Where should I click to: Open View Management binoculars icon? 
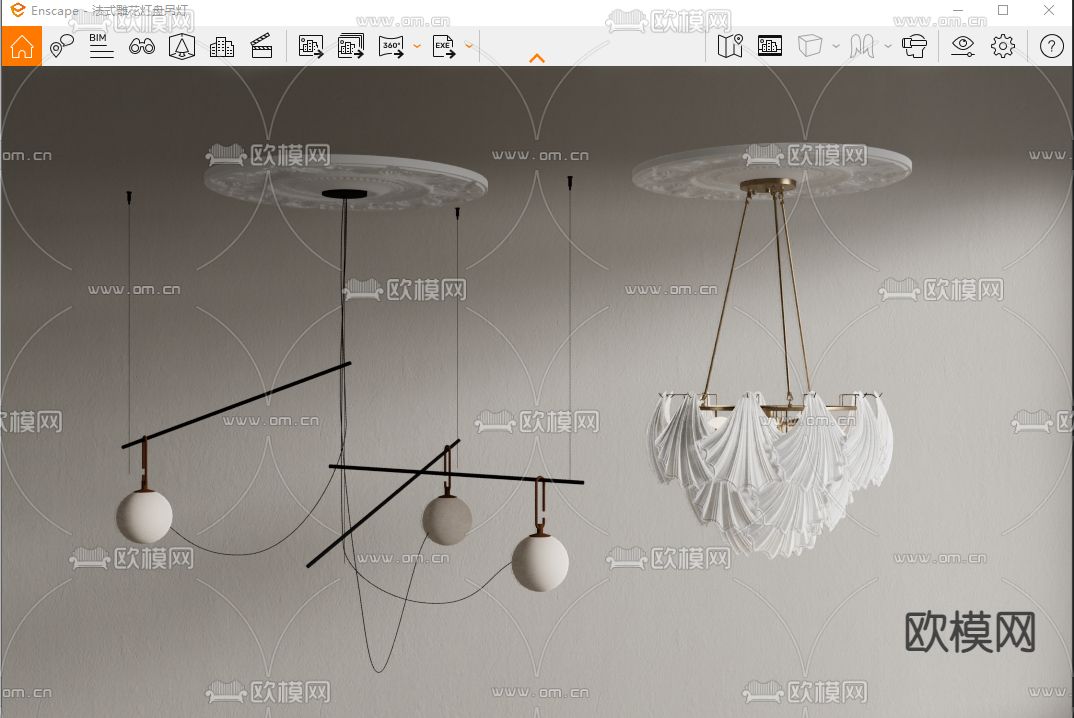point(142,46)
